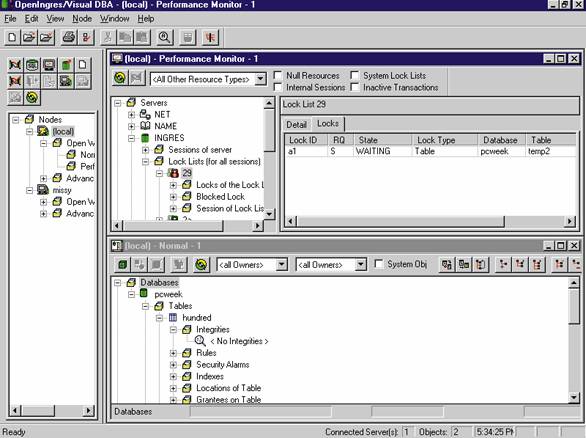Click the Copy toolbar icon
The image size is (586, 438).
125,37
